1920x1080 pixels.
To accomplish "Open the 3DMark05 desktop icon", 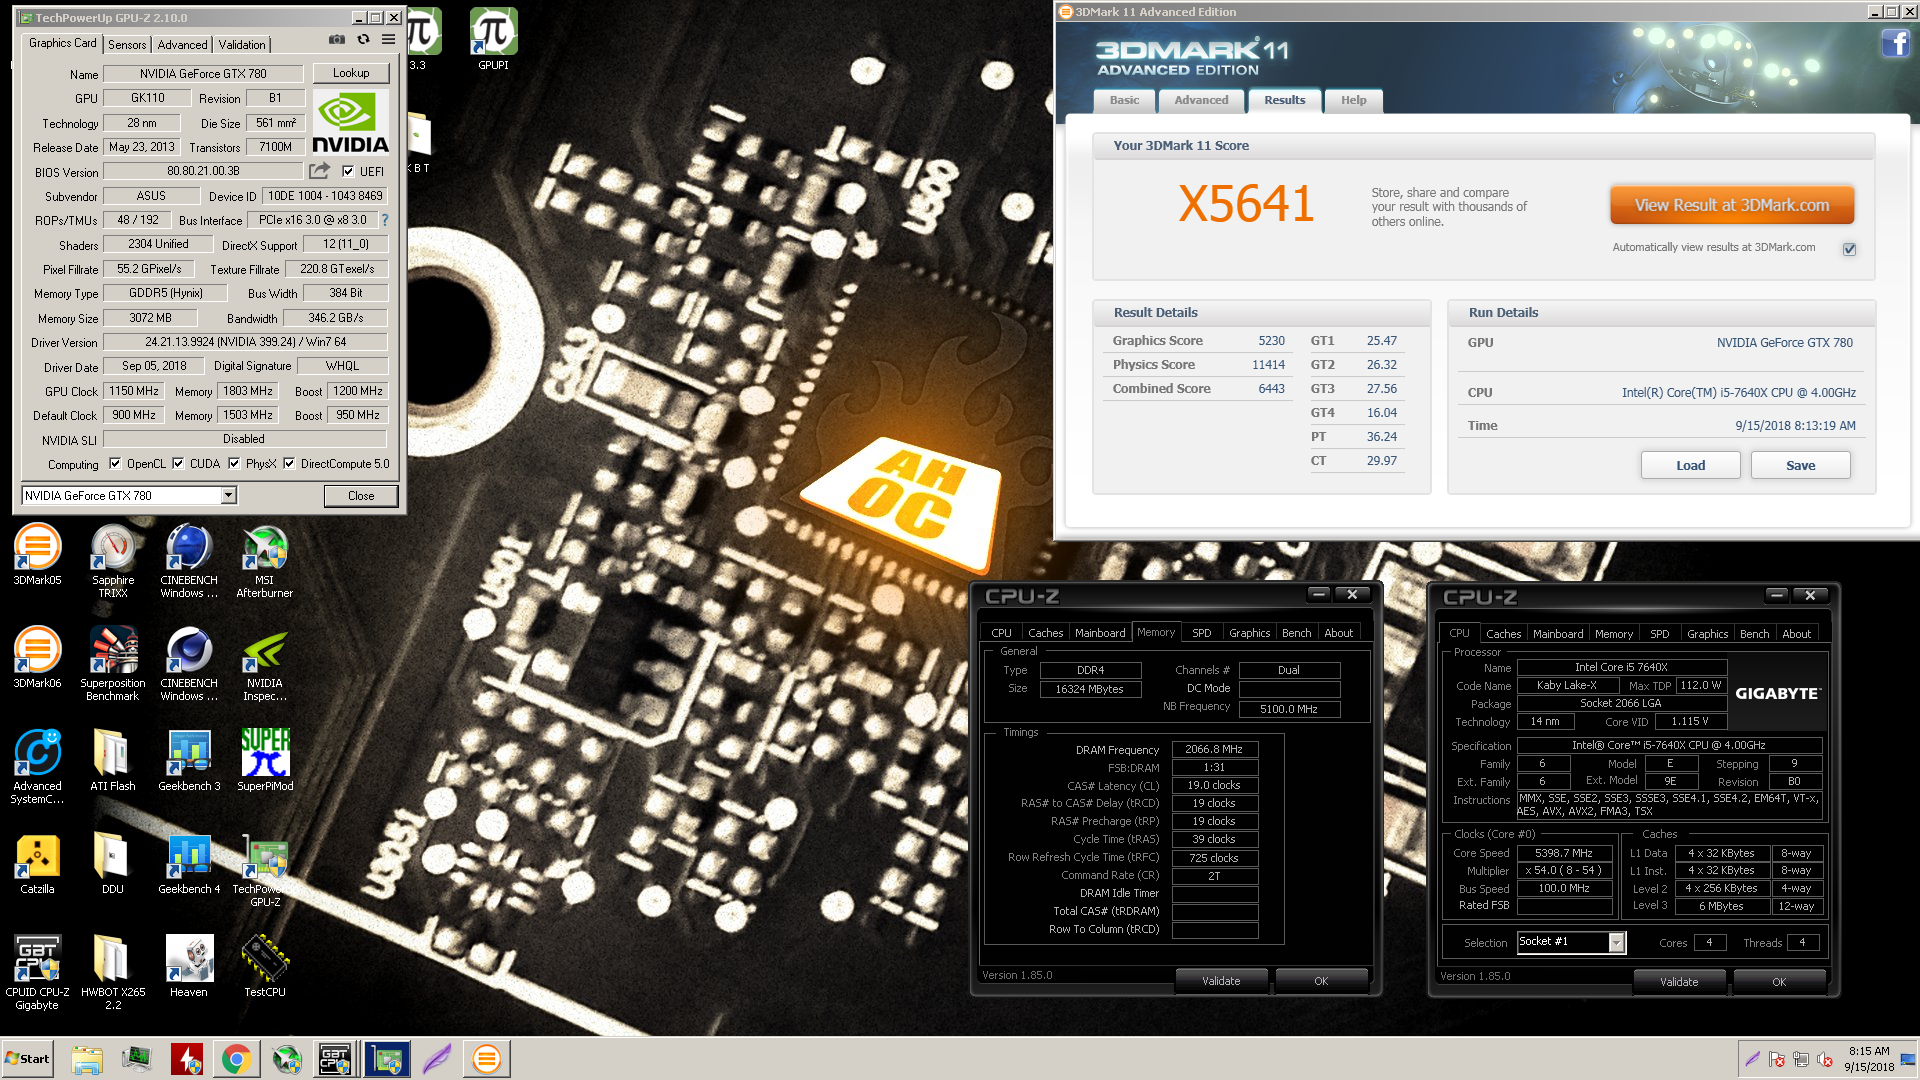I will coord(37,555).
